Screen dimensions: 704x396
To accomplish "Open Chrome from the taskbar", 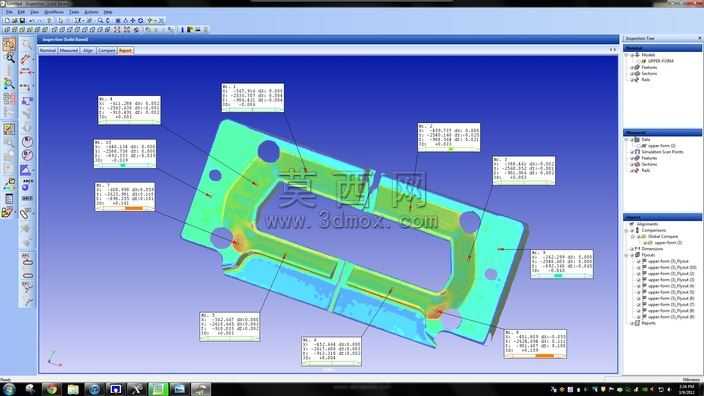I will pos(51,389).
